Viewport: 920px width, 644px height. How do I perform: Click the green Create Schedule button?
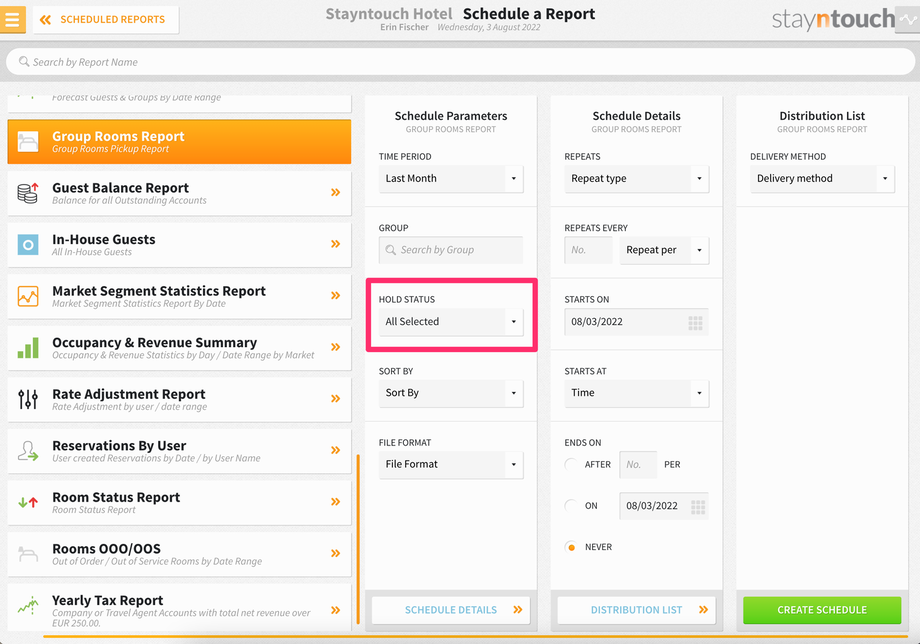tap(822, 610)
